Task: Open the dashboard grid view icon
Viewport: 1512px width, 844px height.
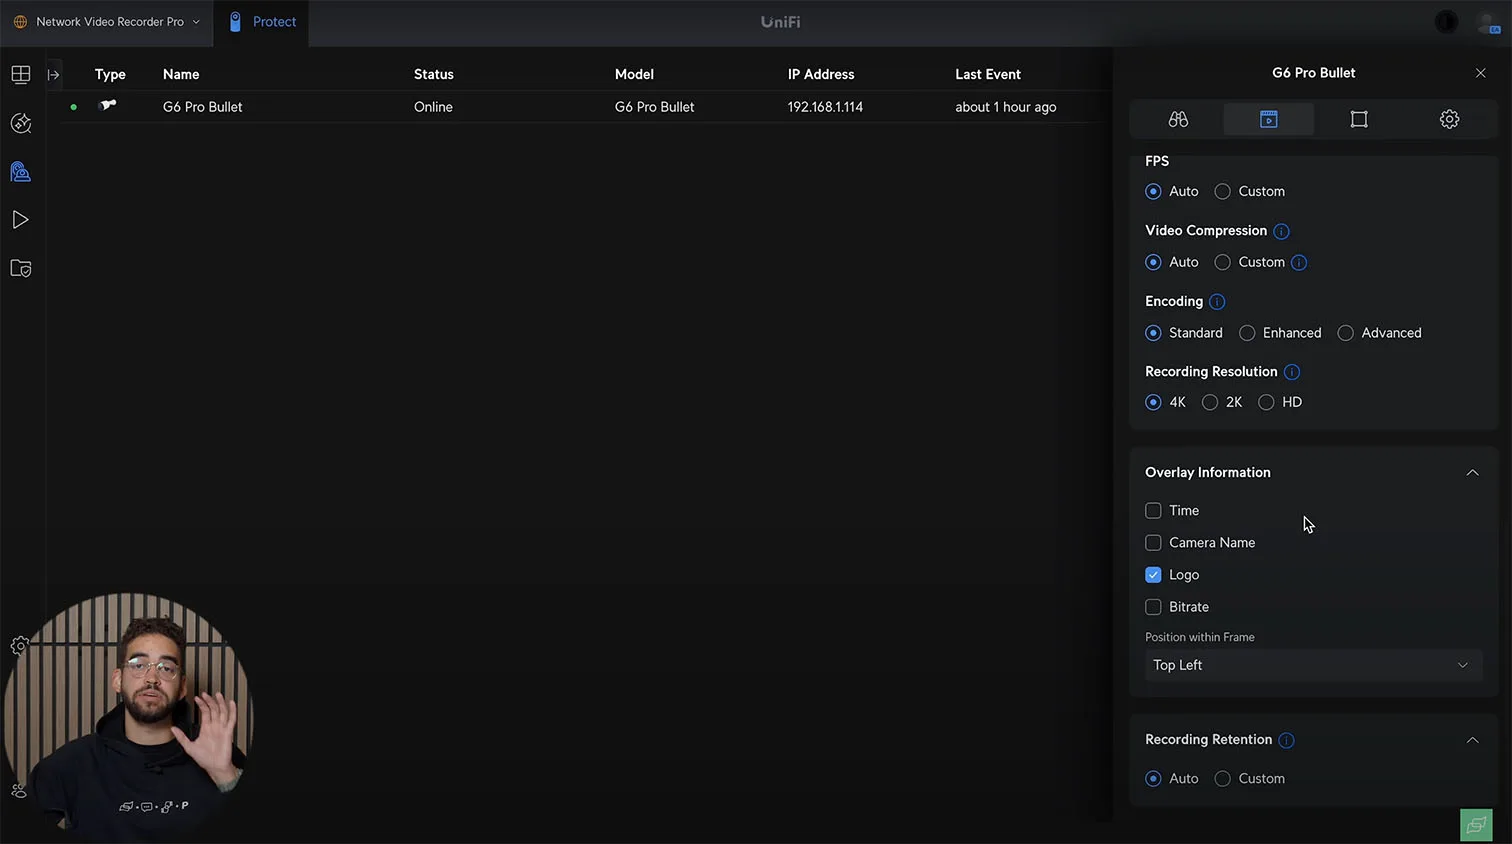Action: [x=21, y=75]
